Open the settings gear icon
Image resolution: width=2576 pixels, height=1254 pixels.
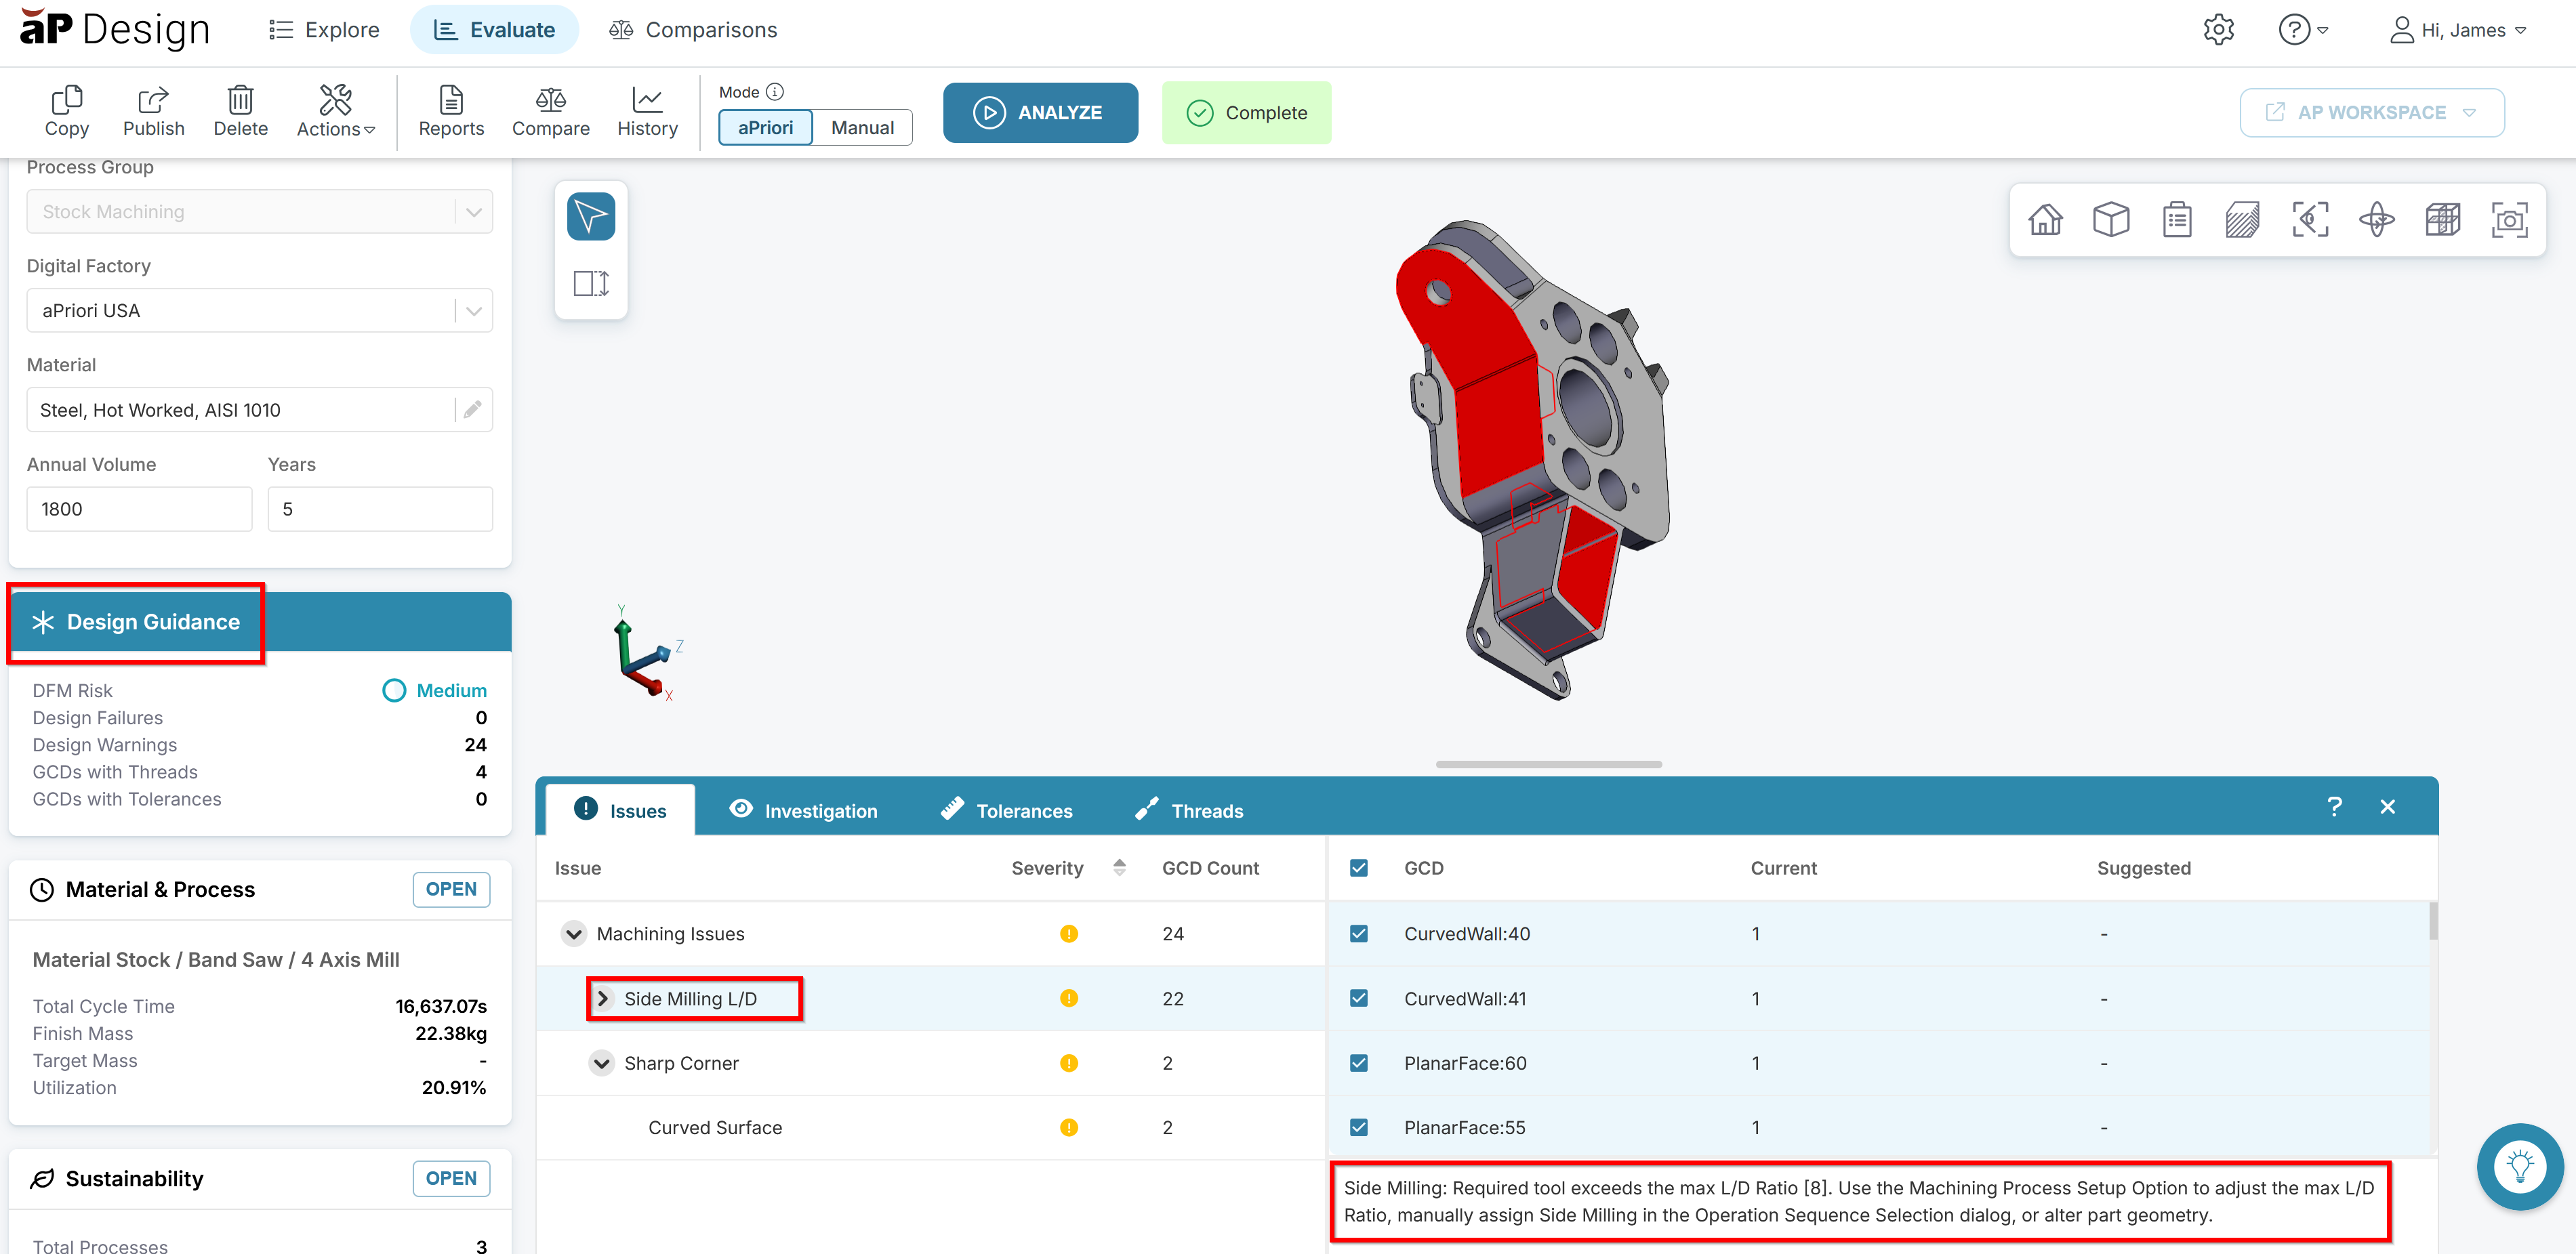click(x=2218, y=30)
